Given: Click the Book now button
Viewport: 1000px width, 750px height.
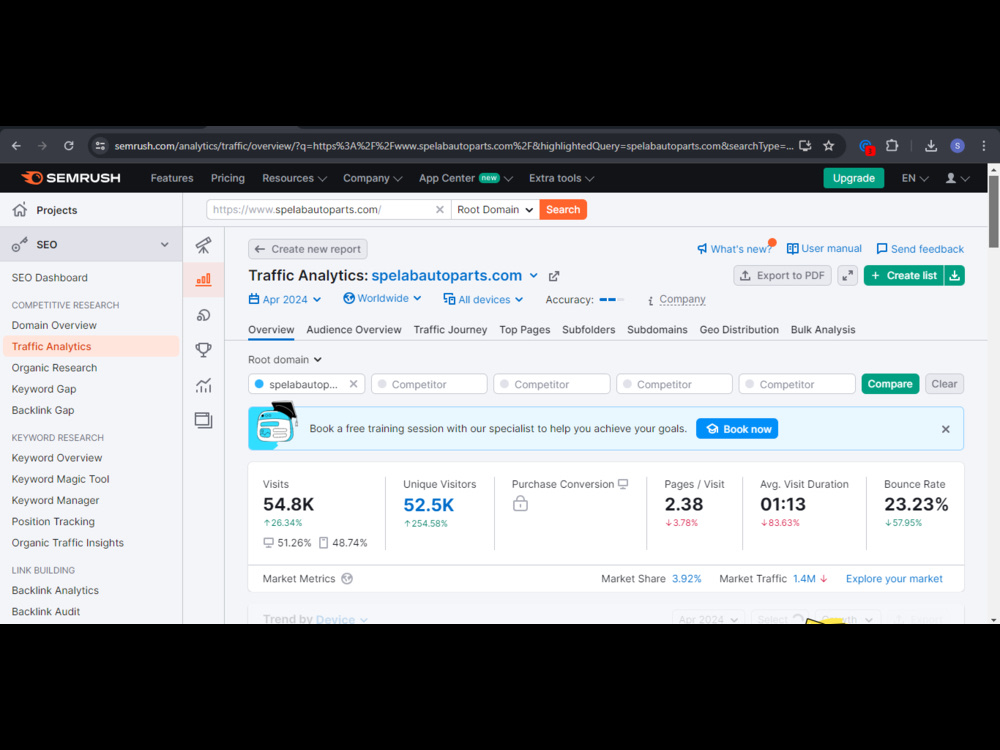Looking at the screenshot, I should coord(737,429).
